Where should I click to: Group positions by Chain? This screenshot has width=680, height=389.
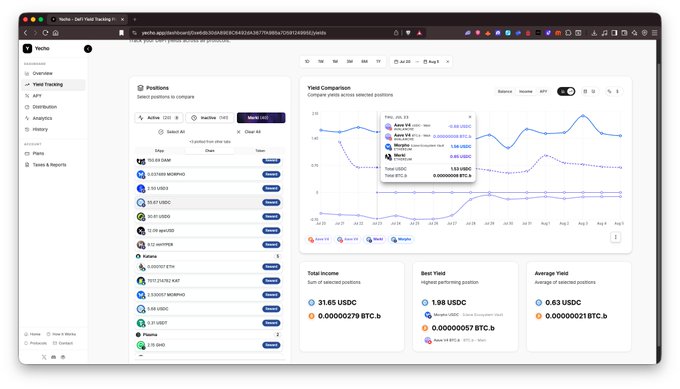(210, 150)
